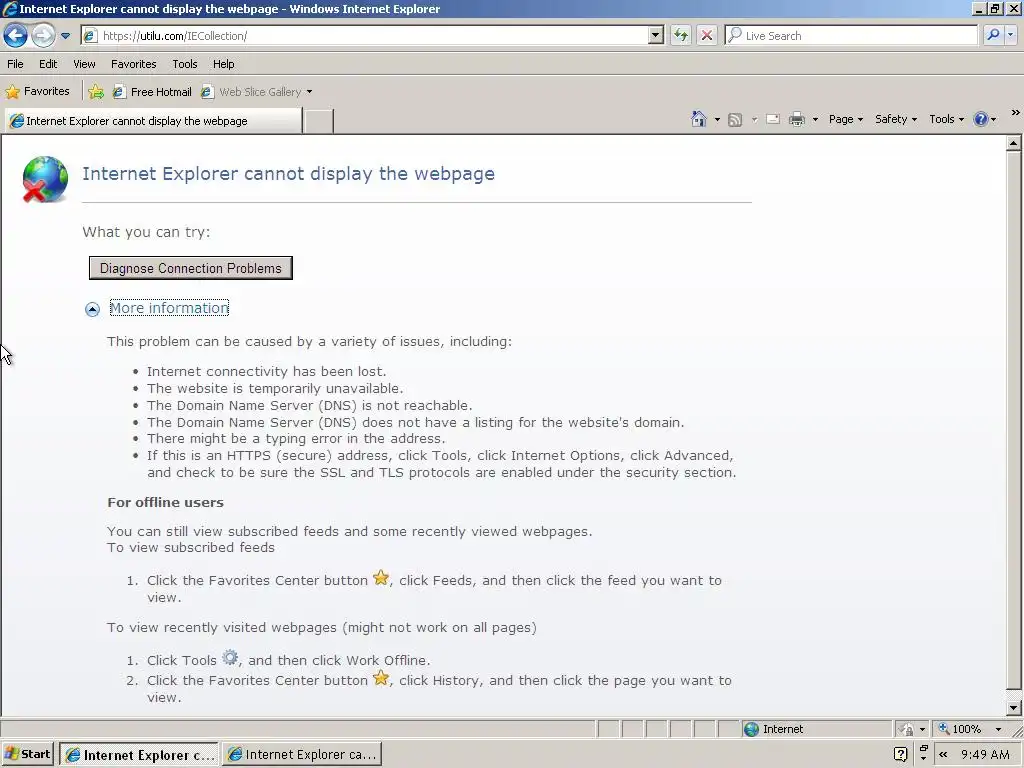Open the Tools command bar menu
This screenshot has height=768, width=1024.
point(946,119)
